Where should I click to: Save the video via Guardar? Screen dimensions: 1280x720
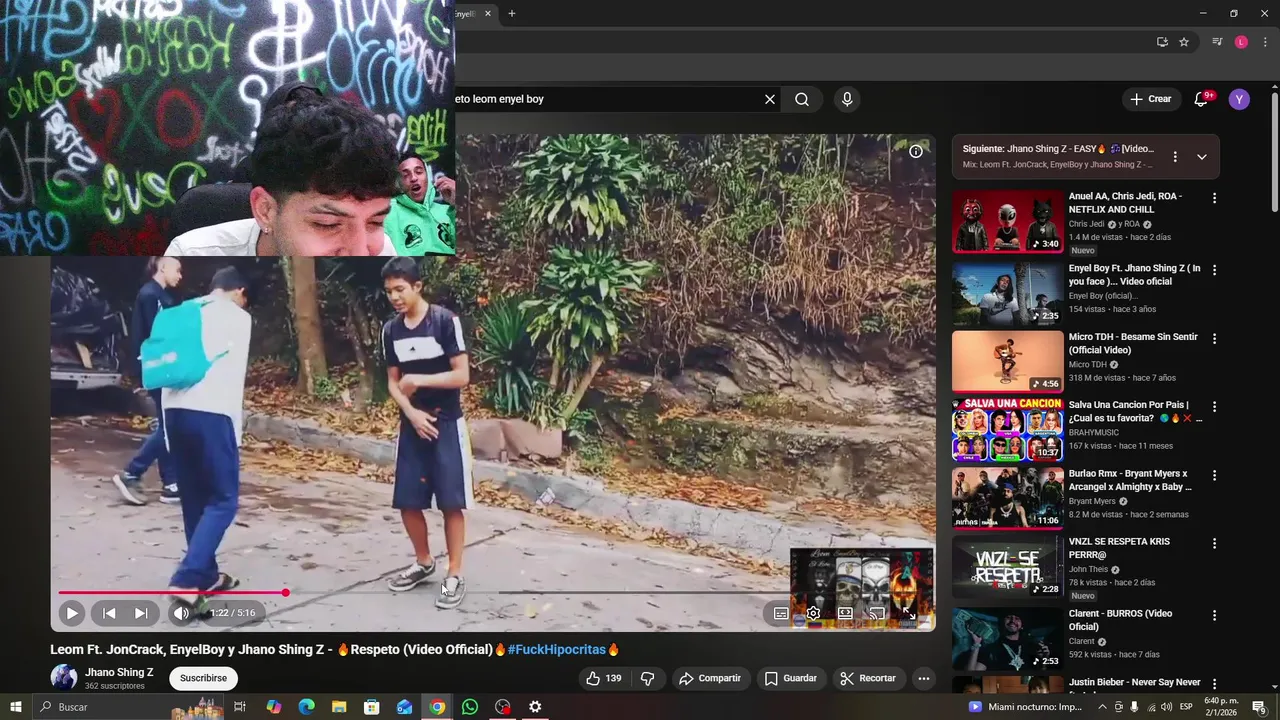[790, 678]
